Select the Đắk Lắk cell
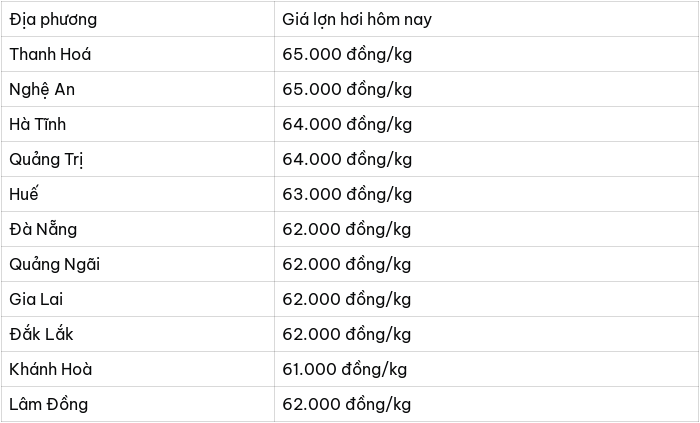The width and height of the screenshot is (700, 423). (x=138, y=334)
